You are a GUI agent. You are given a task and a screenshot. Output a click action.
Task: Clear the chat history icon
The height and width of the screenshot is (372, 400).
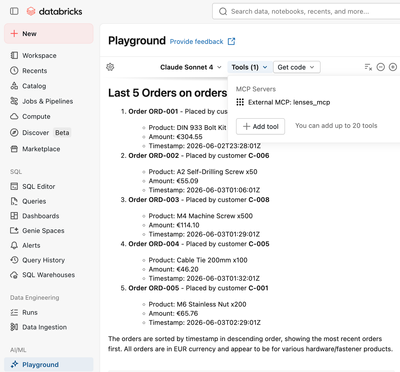(x=368, y=67)
